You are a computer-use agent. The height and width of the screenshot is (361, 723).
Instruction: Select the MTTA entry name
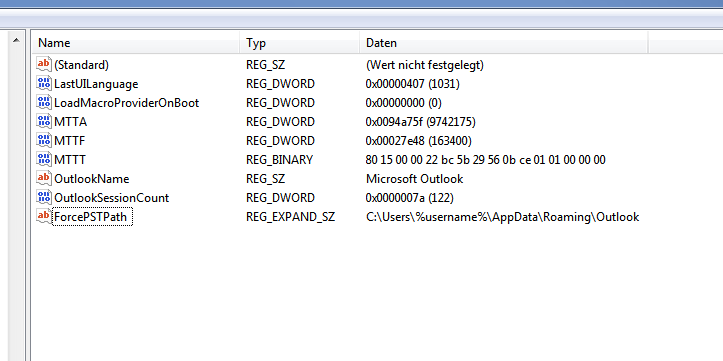coord(71,122)
